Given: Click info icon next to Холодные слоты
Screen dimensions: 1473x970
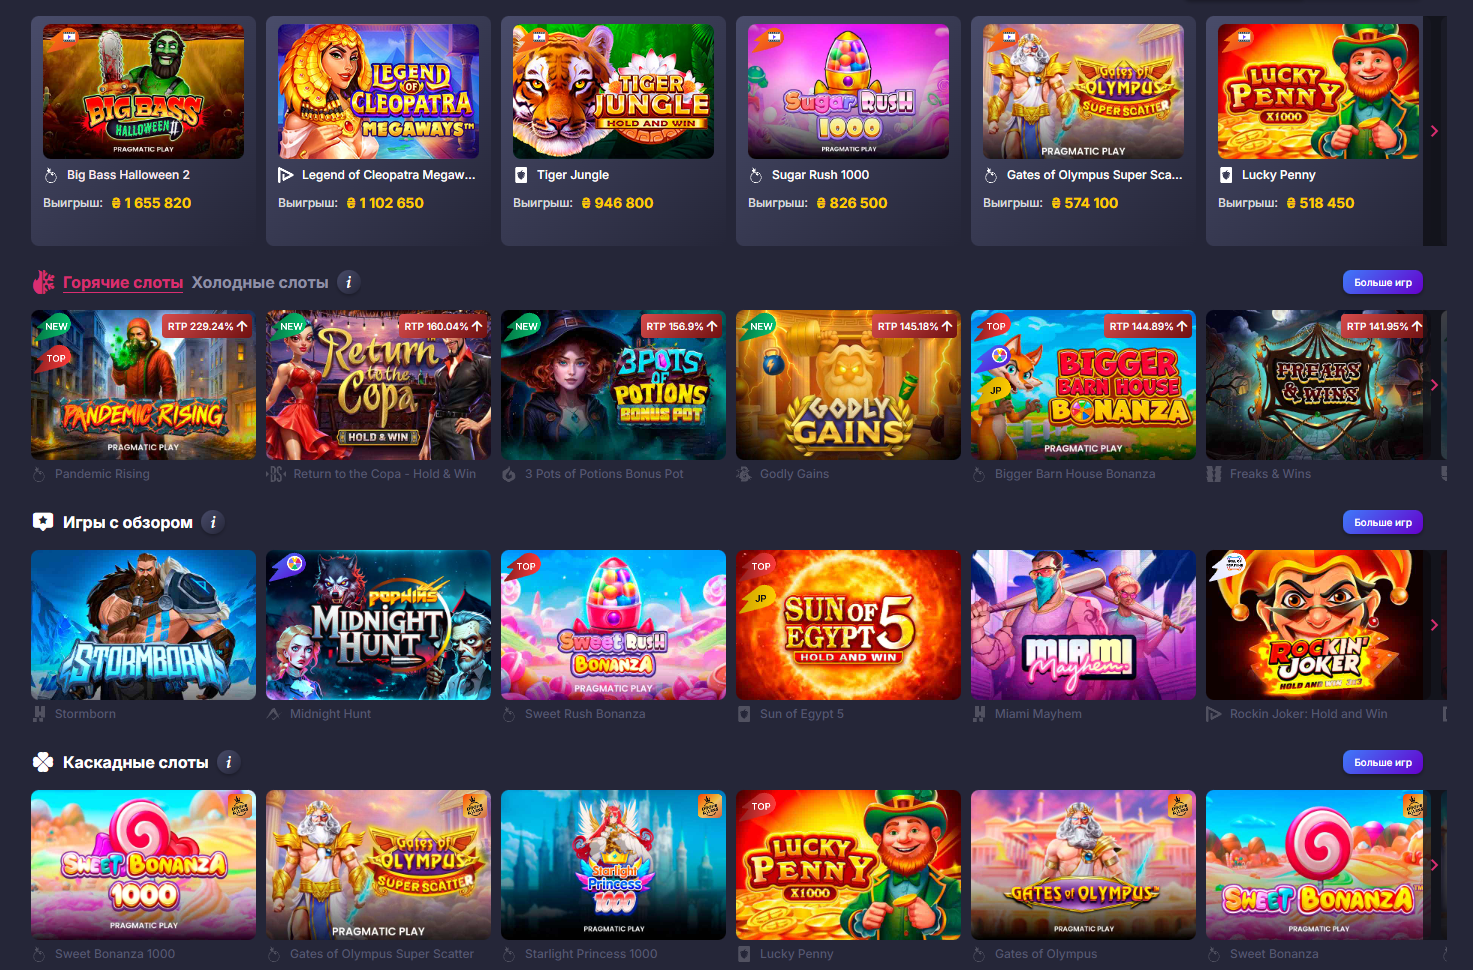Looking at the screenshot, I should [348, 282].
